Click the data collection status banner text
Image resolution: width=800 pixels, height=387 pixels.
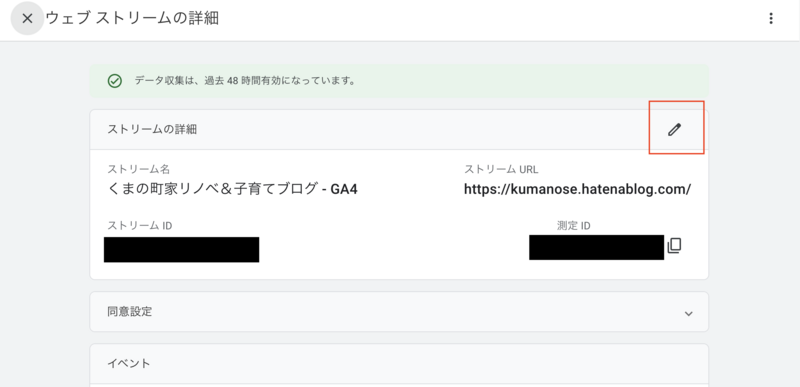coord(245,81)
